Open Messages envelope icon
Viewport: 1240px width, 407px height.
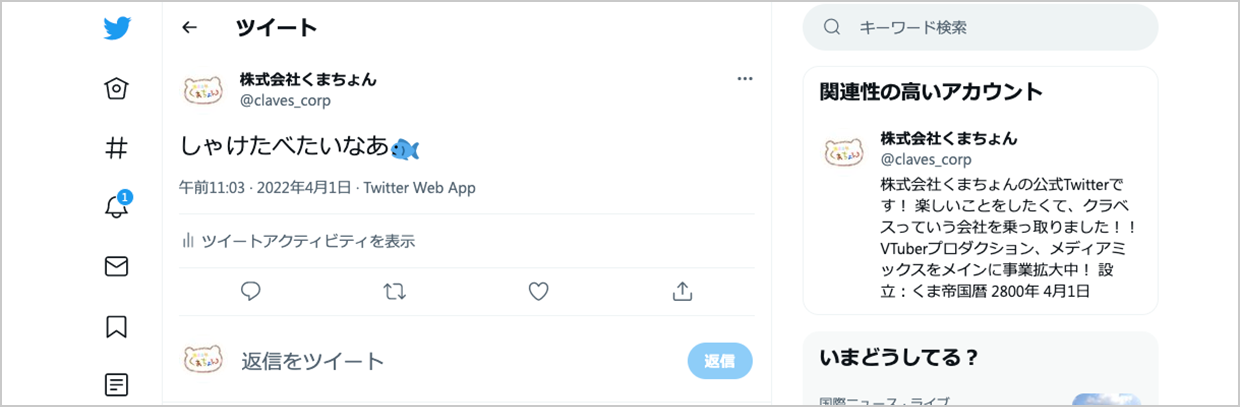(x=117, y=266)
